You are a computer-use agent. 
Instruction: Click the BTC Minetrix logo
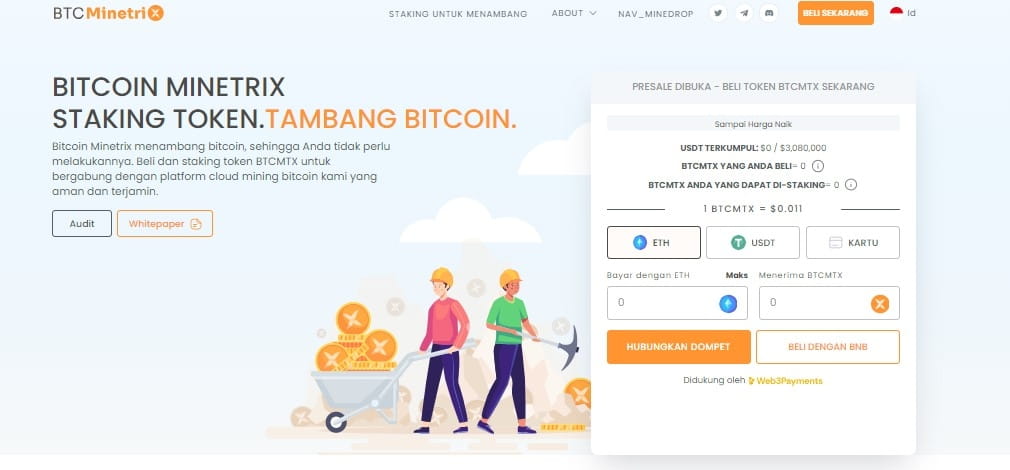click(x=108, y=13)
